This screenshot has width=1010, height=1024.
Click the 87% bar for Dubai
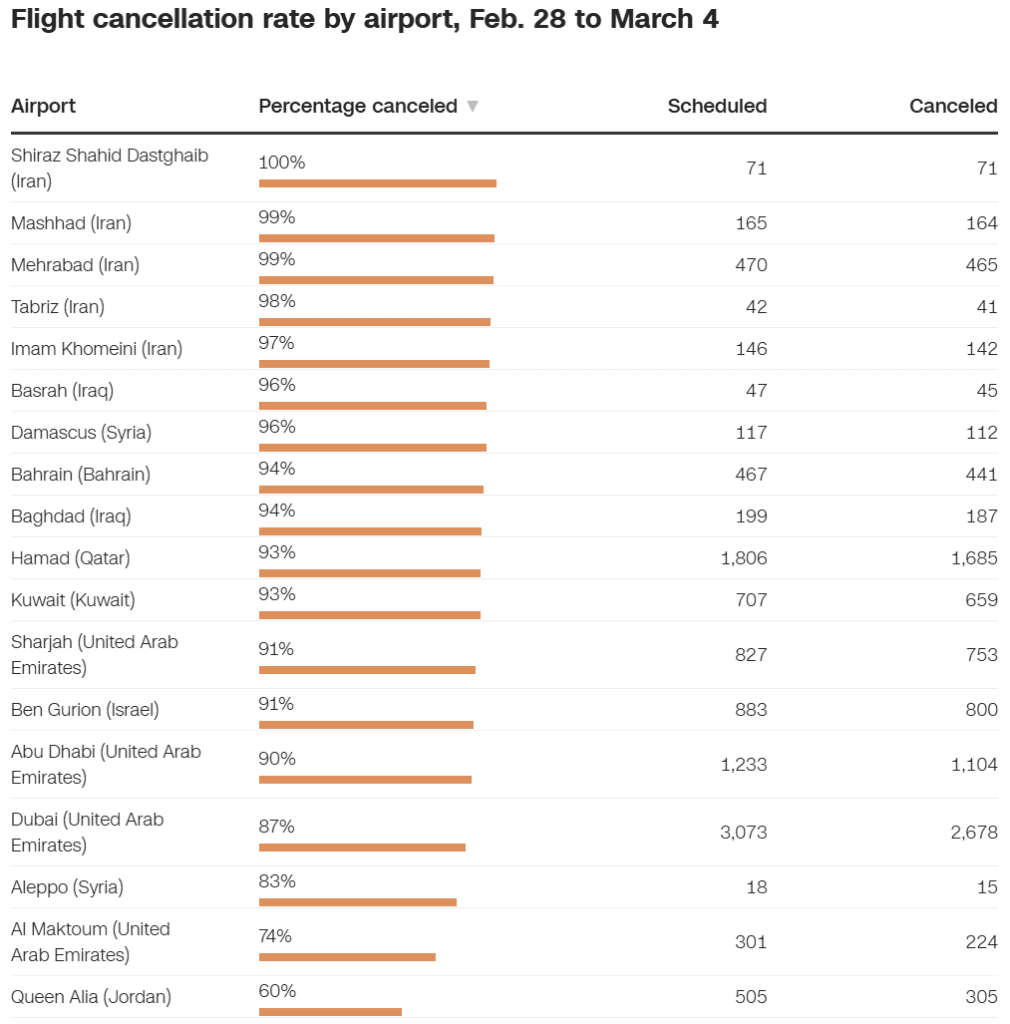[x=362, y=847]
